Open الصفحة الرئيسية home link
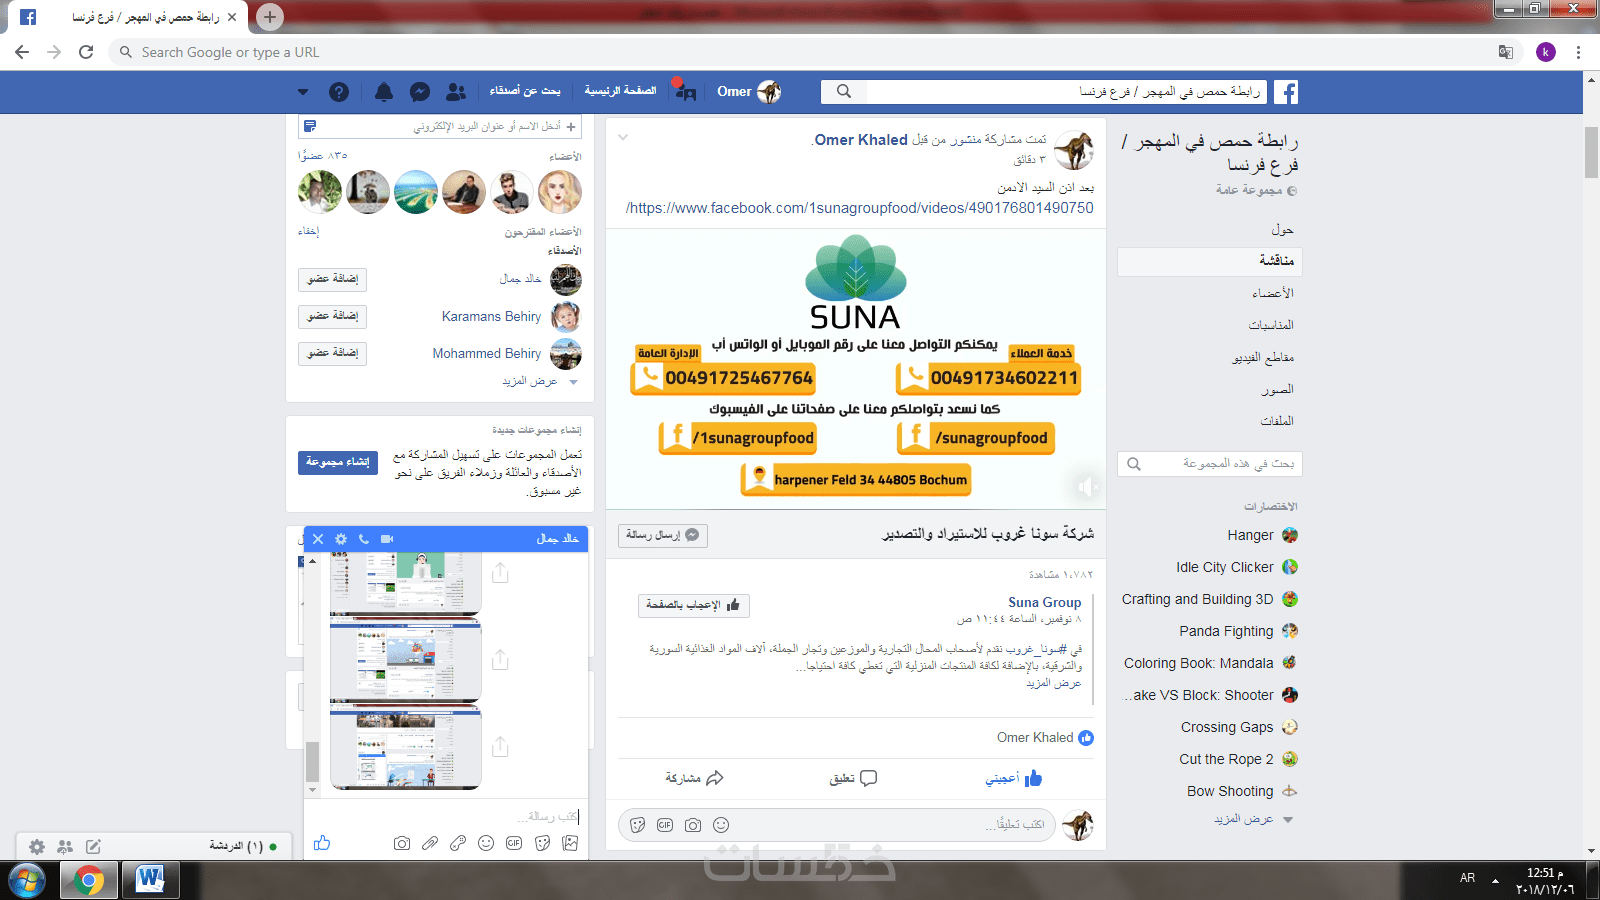 point(620,91)
